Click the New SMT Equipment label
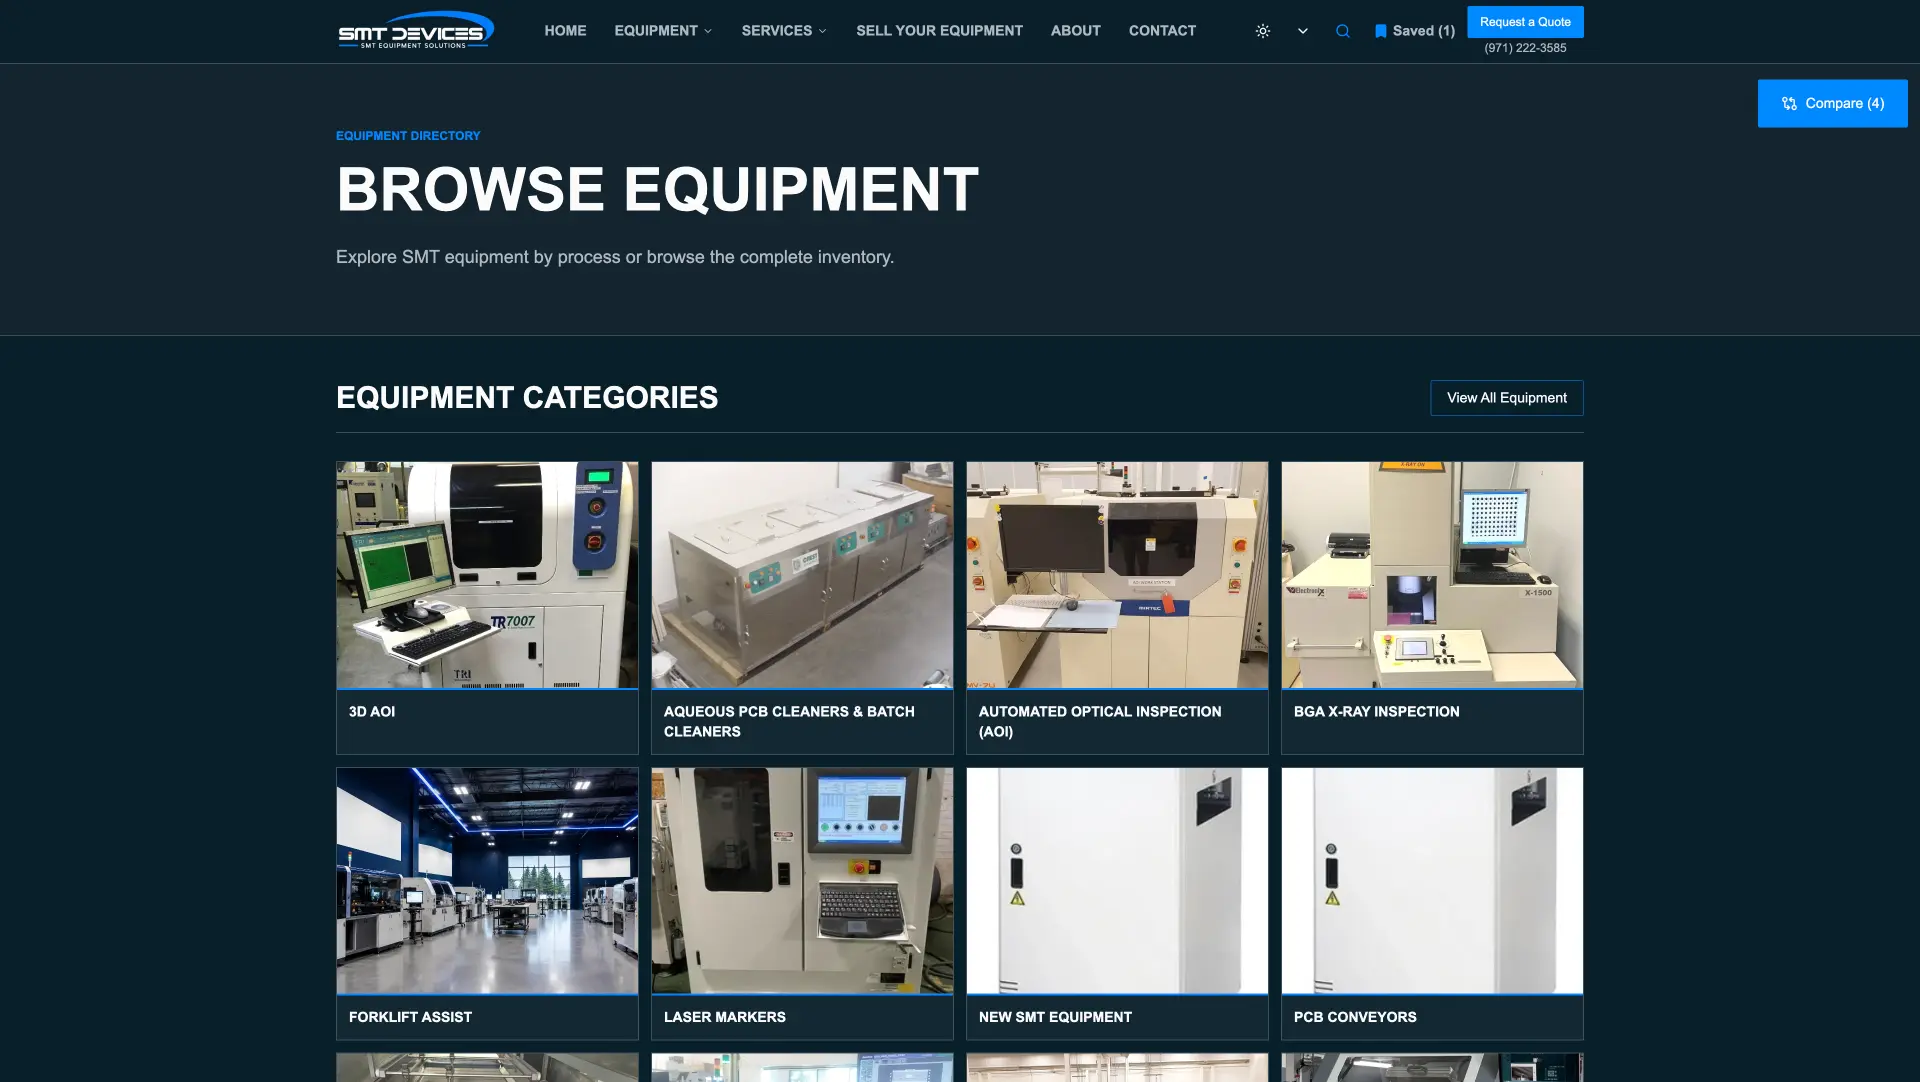 click(1055, 1017)
